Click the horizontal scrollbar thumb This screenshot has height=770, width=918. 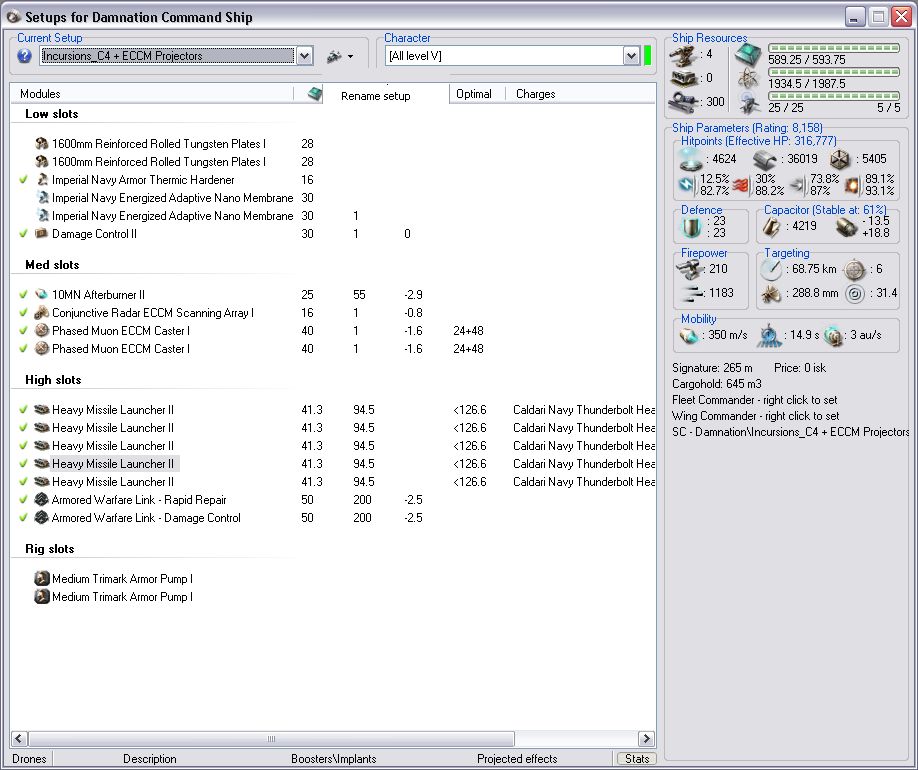pyautogui.click(x=271, y=739)
